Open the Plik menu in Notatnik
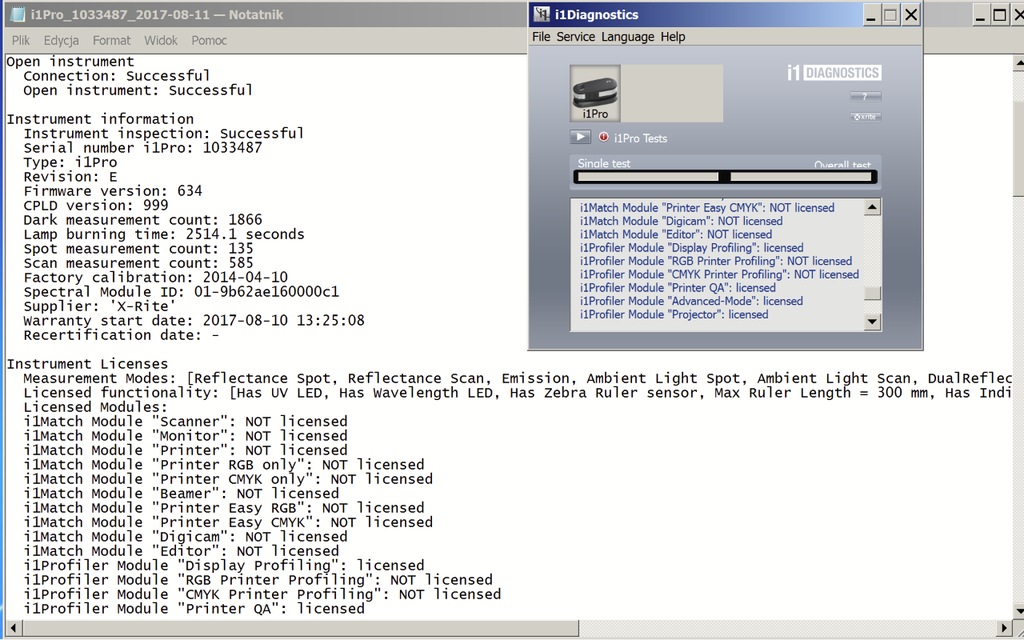The image size is (1024, 640). [x=21, y=40]
